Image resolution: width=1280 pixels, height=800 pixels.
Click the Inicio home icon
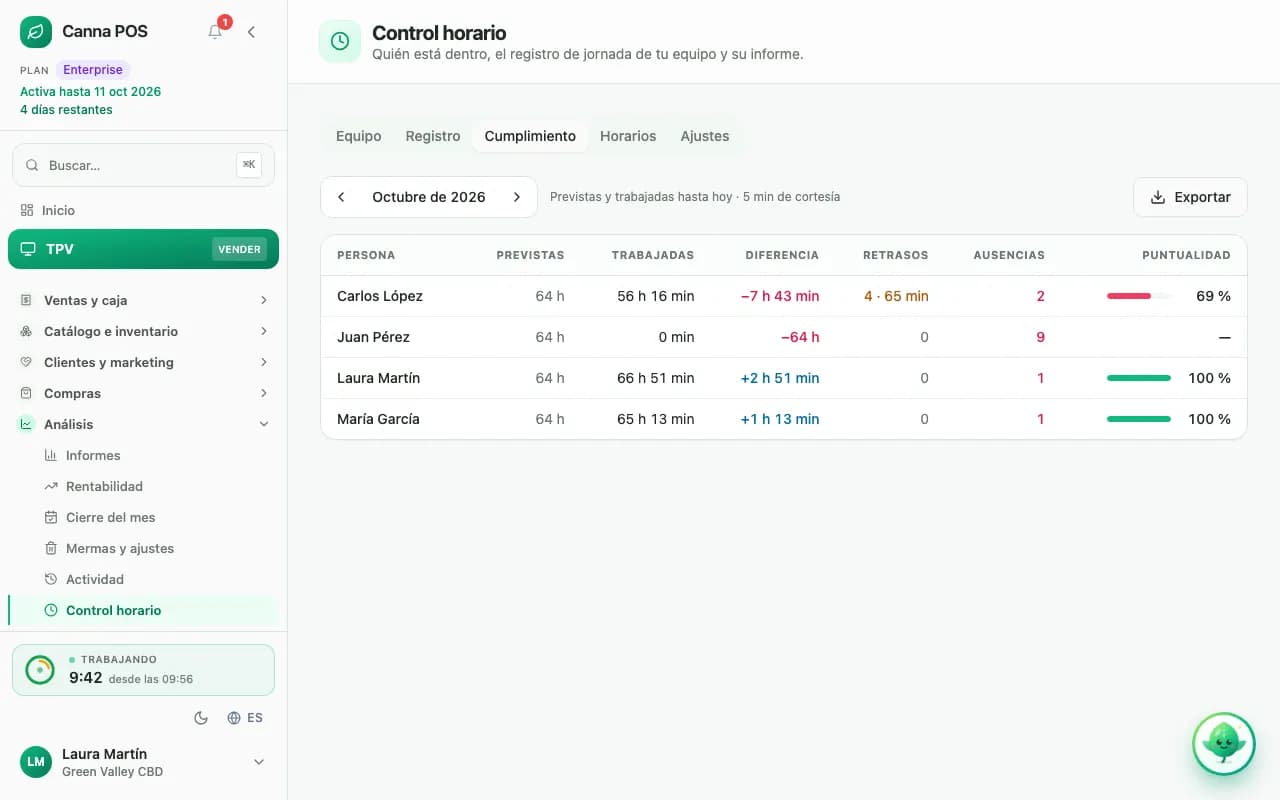[x=27, y=210]
